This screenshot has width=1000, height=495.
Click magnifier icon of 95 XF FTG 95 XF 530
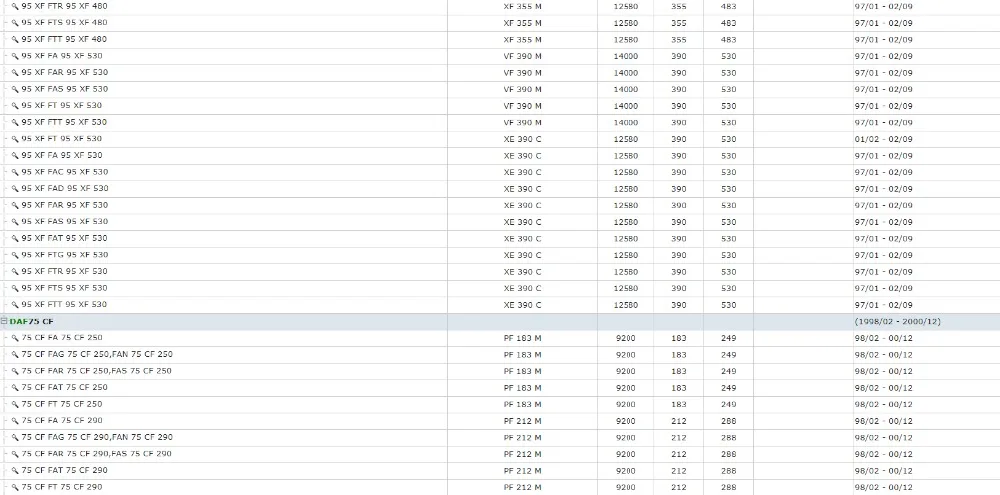pyautogui.click(x=15, y=255)
